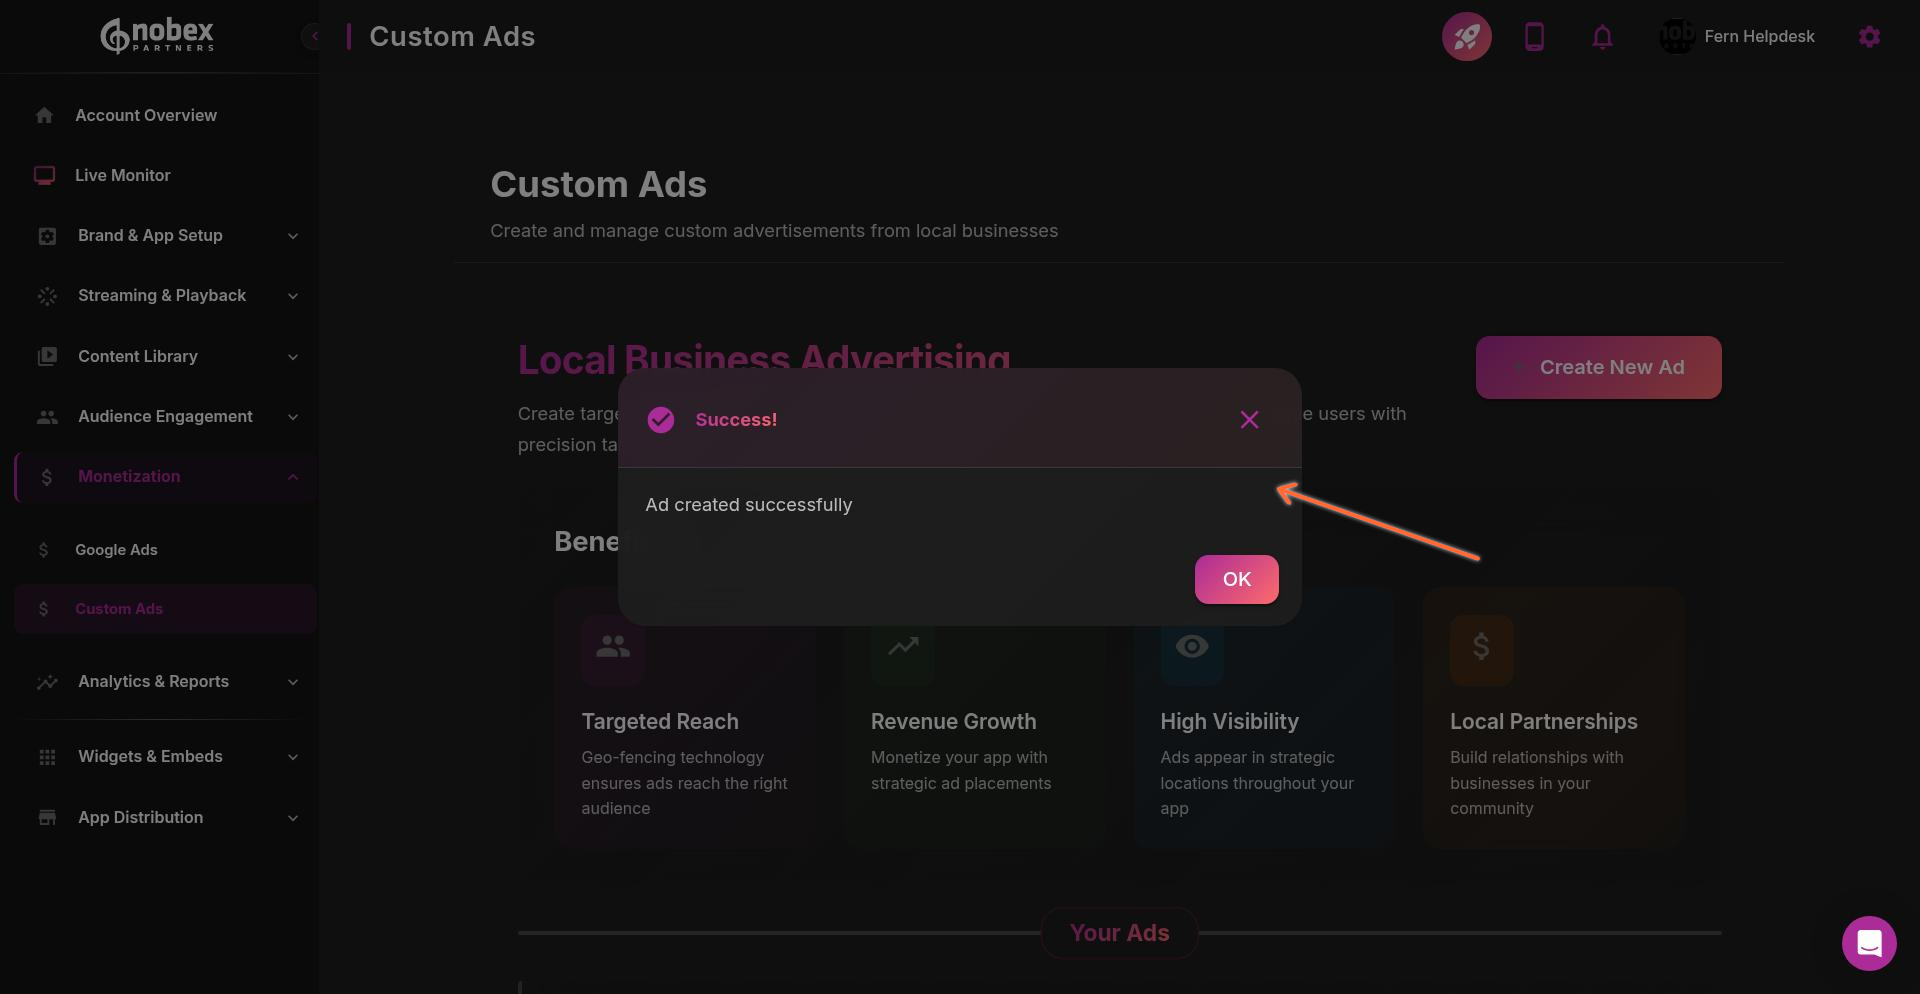Image resolution: width=1920 pixels, height=994 pixels.
Task: Expand the Content Library section
Action: pyautogui.click(x=292, y=357)
